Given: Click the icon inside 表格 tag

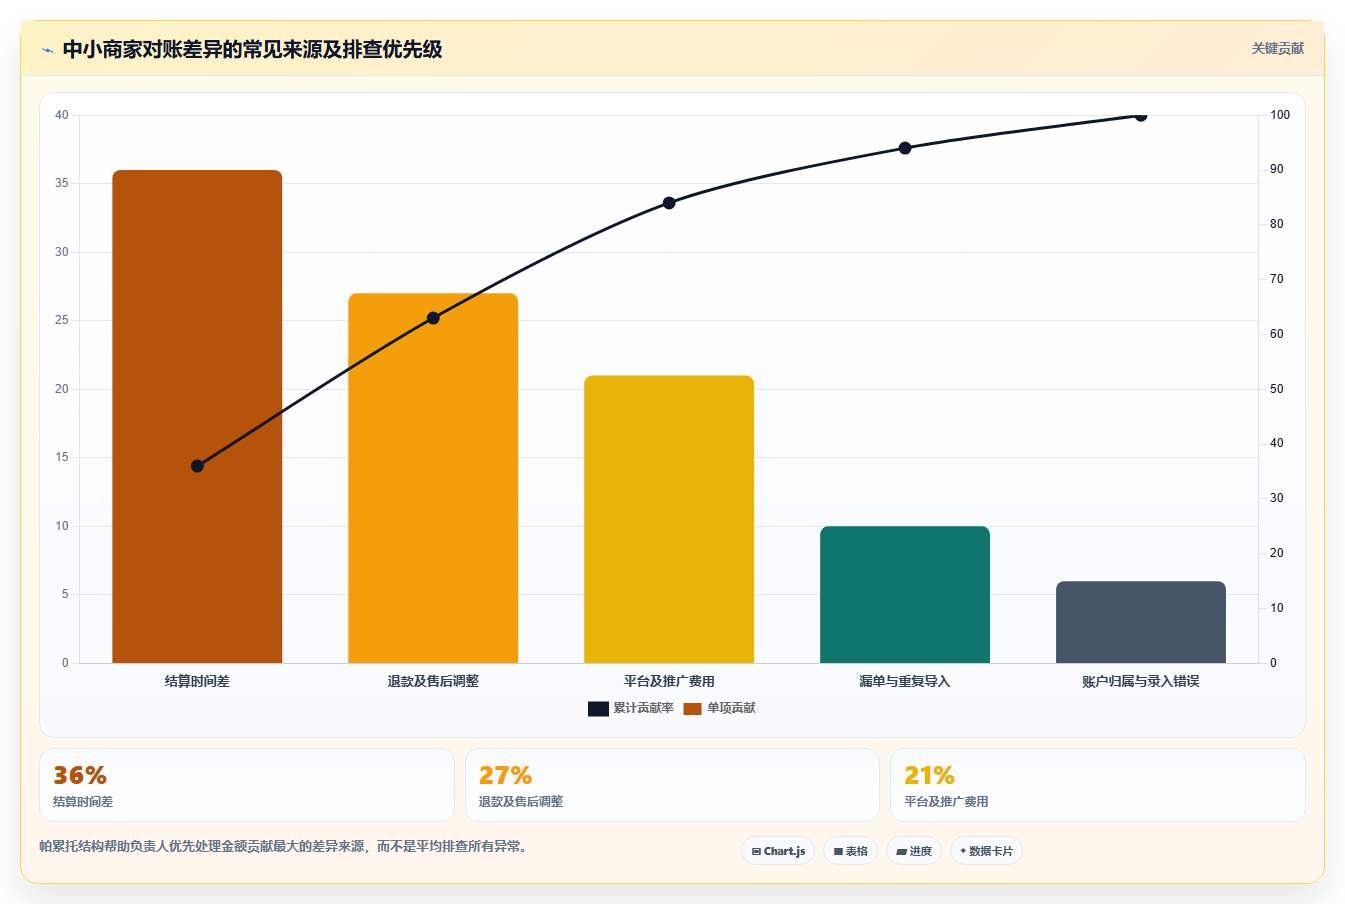Looking at the screenshot, I should click(838, 852).
